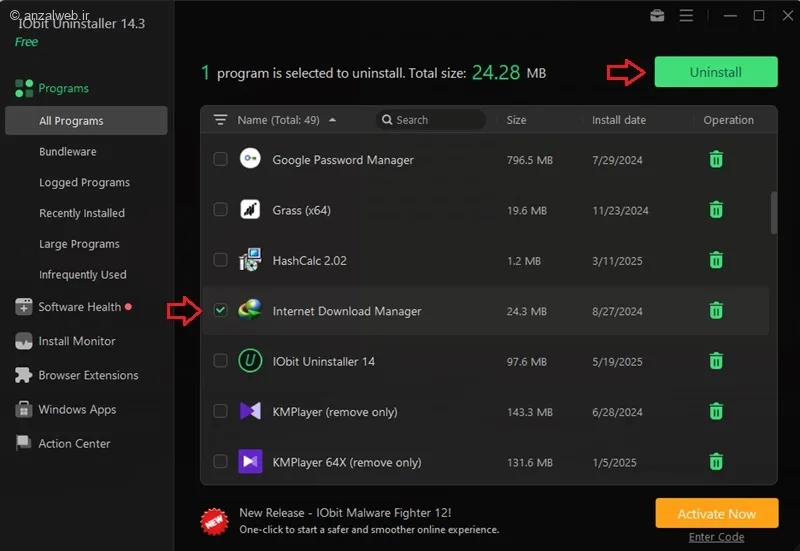Uncheck the Internet Download Manager checkbox
Viewport: 800px width, 551px height.
(x=220, y=310)
